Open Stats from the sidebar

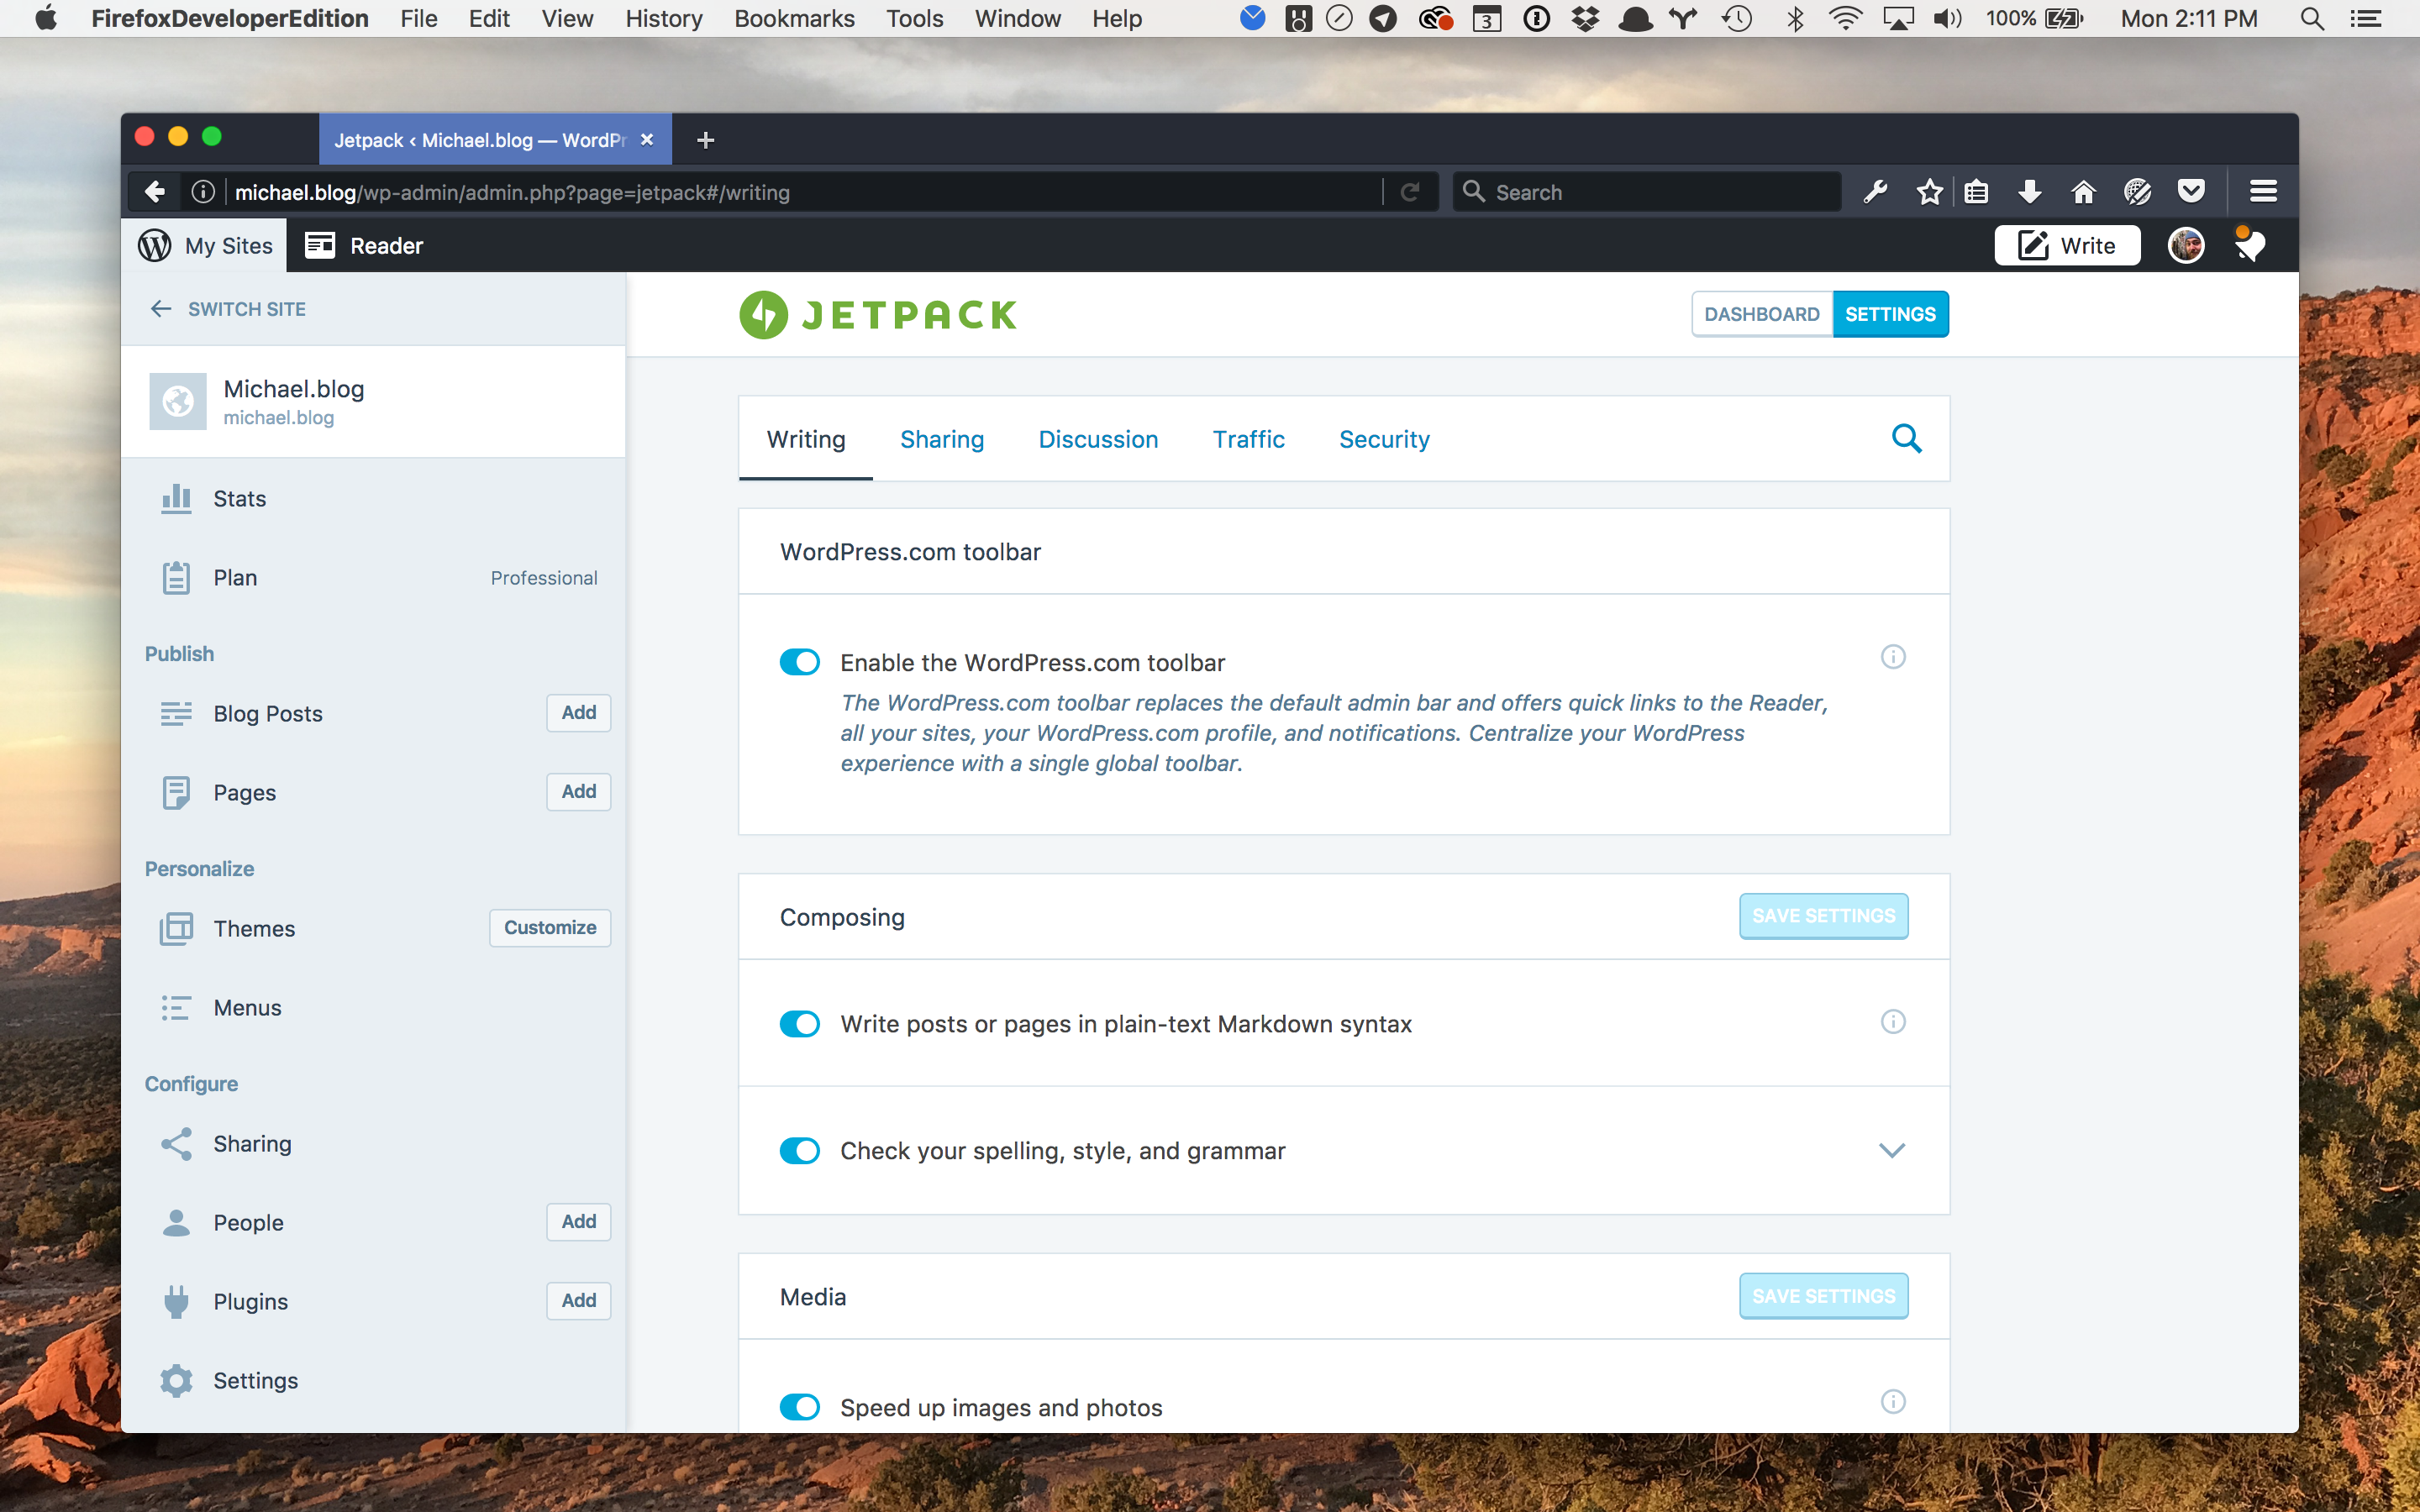coord(239,498)
